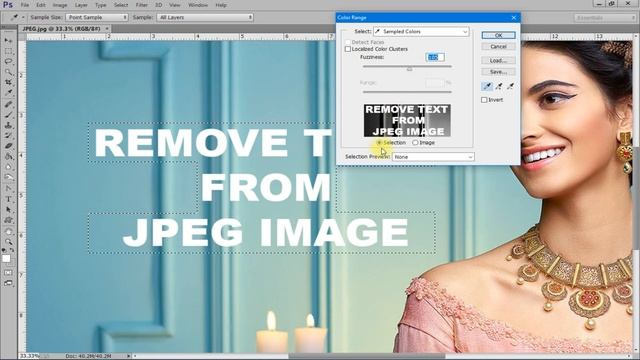The height and width of the screenshot is (360, 640).
Task: Open the Select Sampled Colors dropdown
Action: (421, 31)
